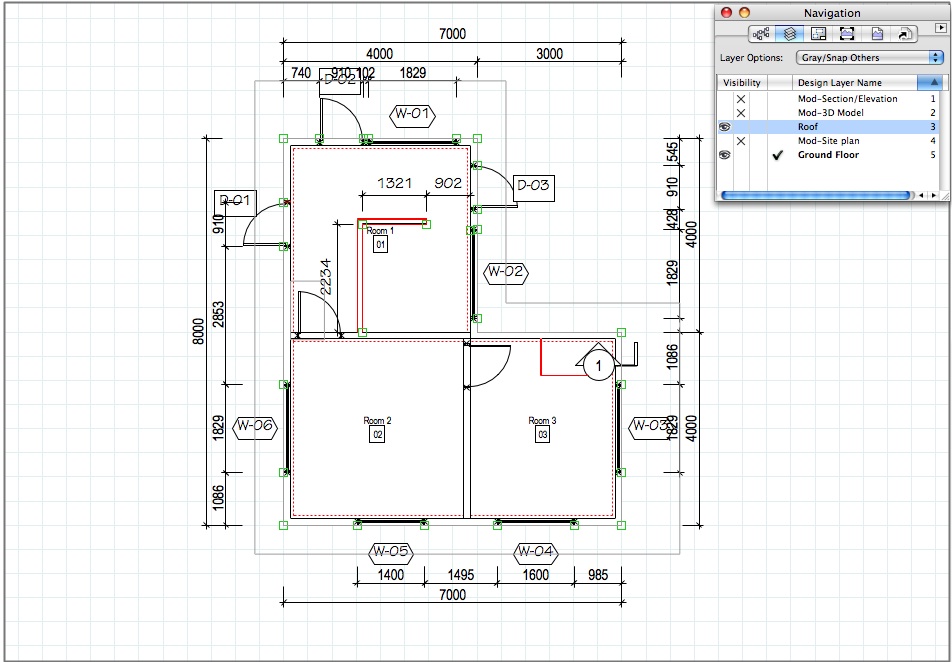Open the Layer Options dropdown

869,58
